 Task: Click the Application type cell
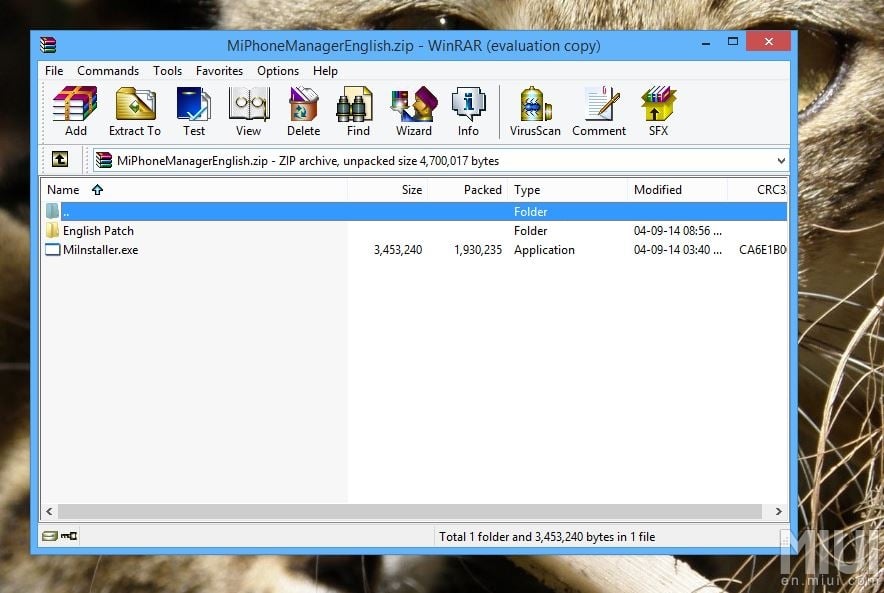pos(544,250)
